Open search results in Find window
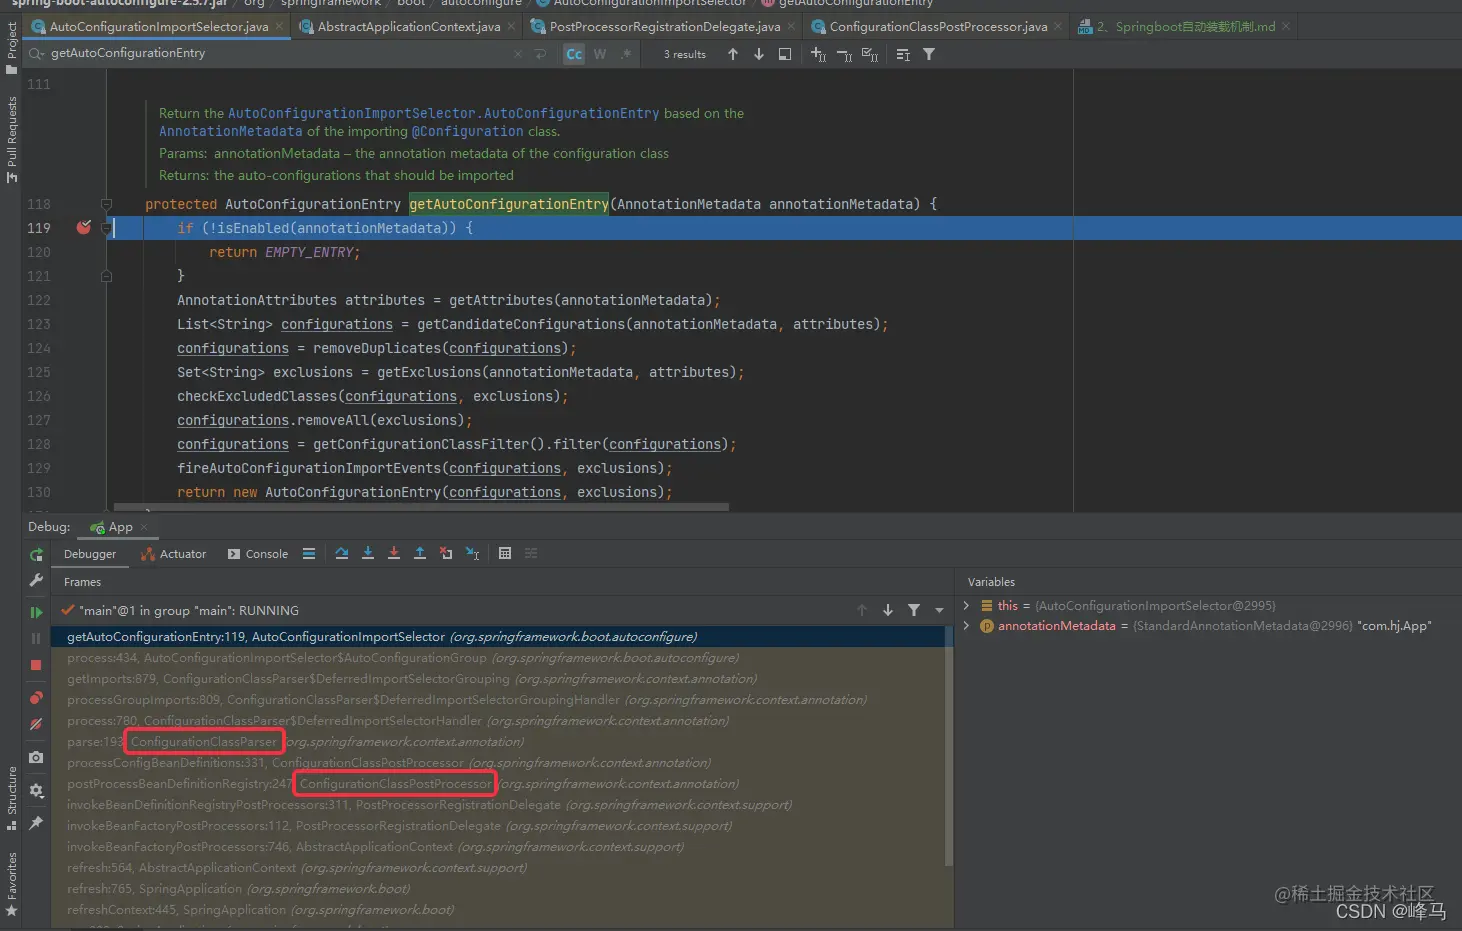The image size is (1462, 931). [x=785, y=54]
